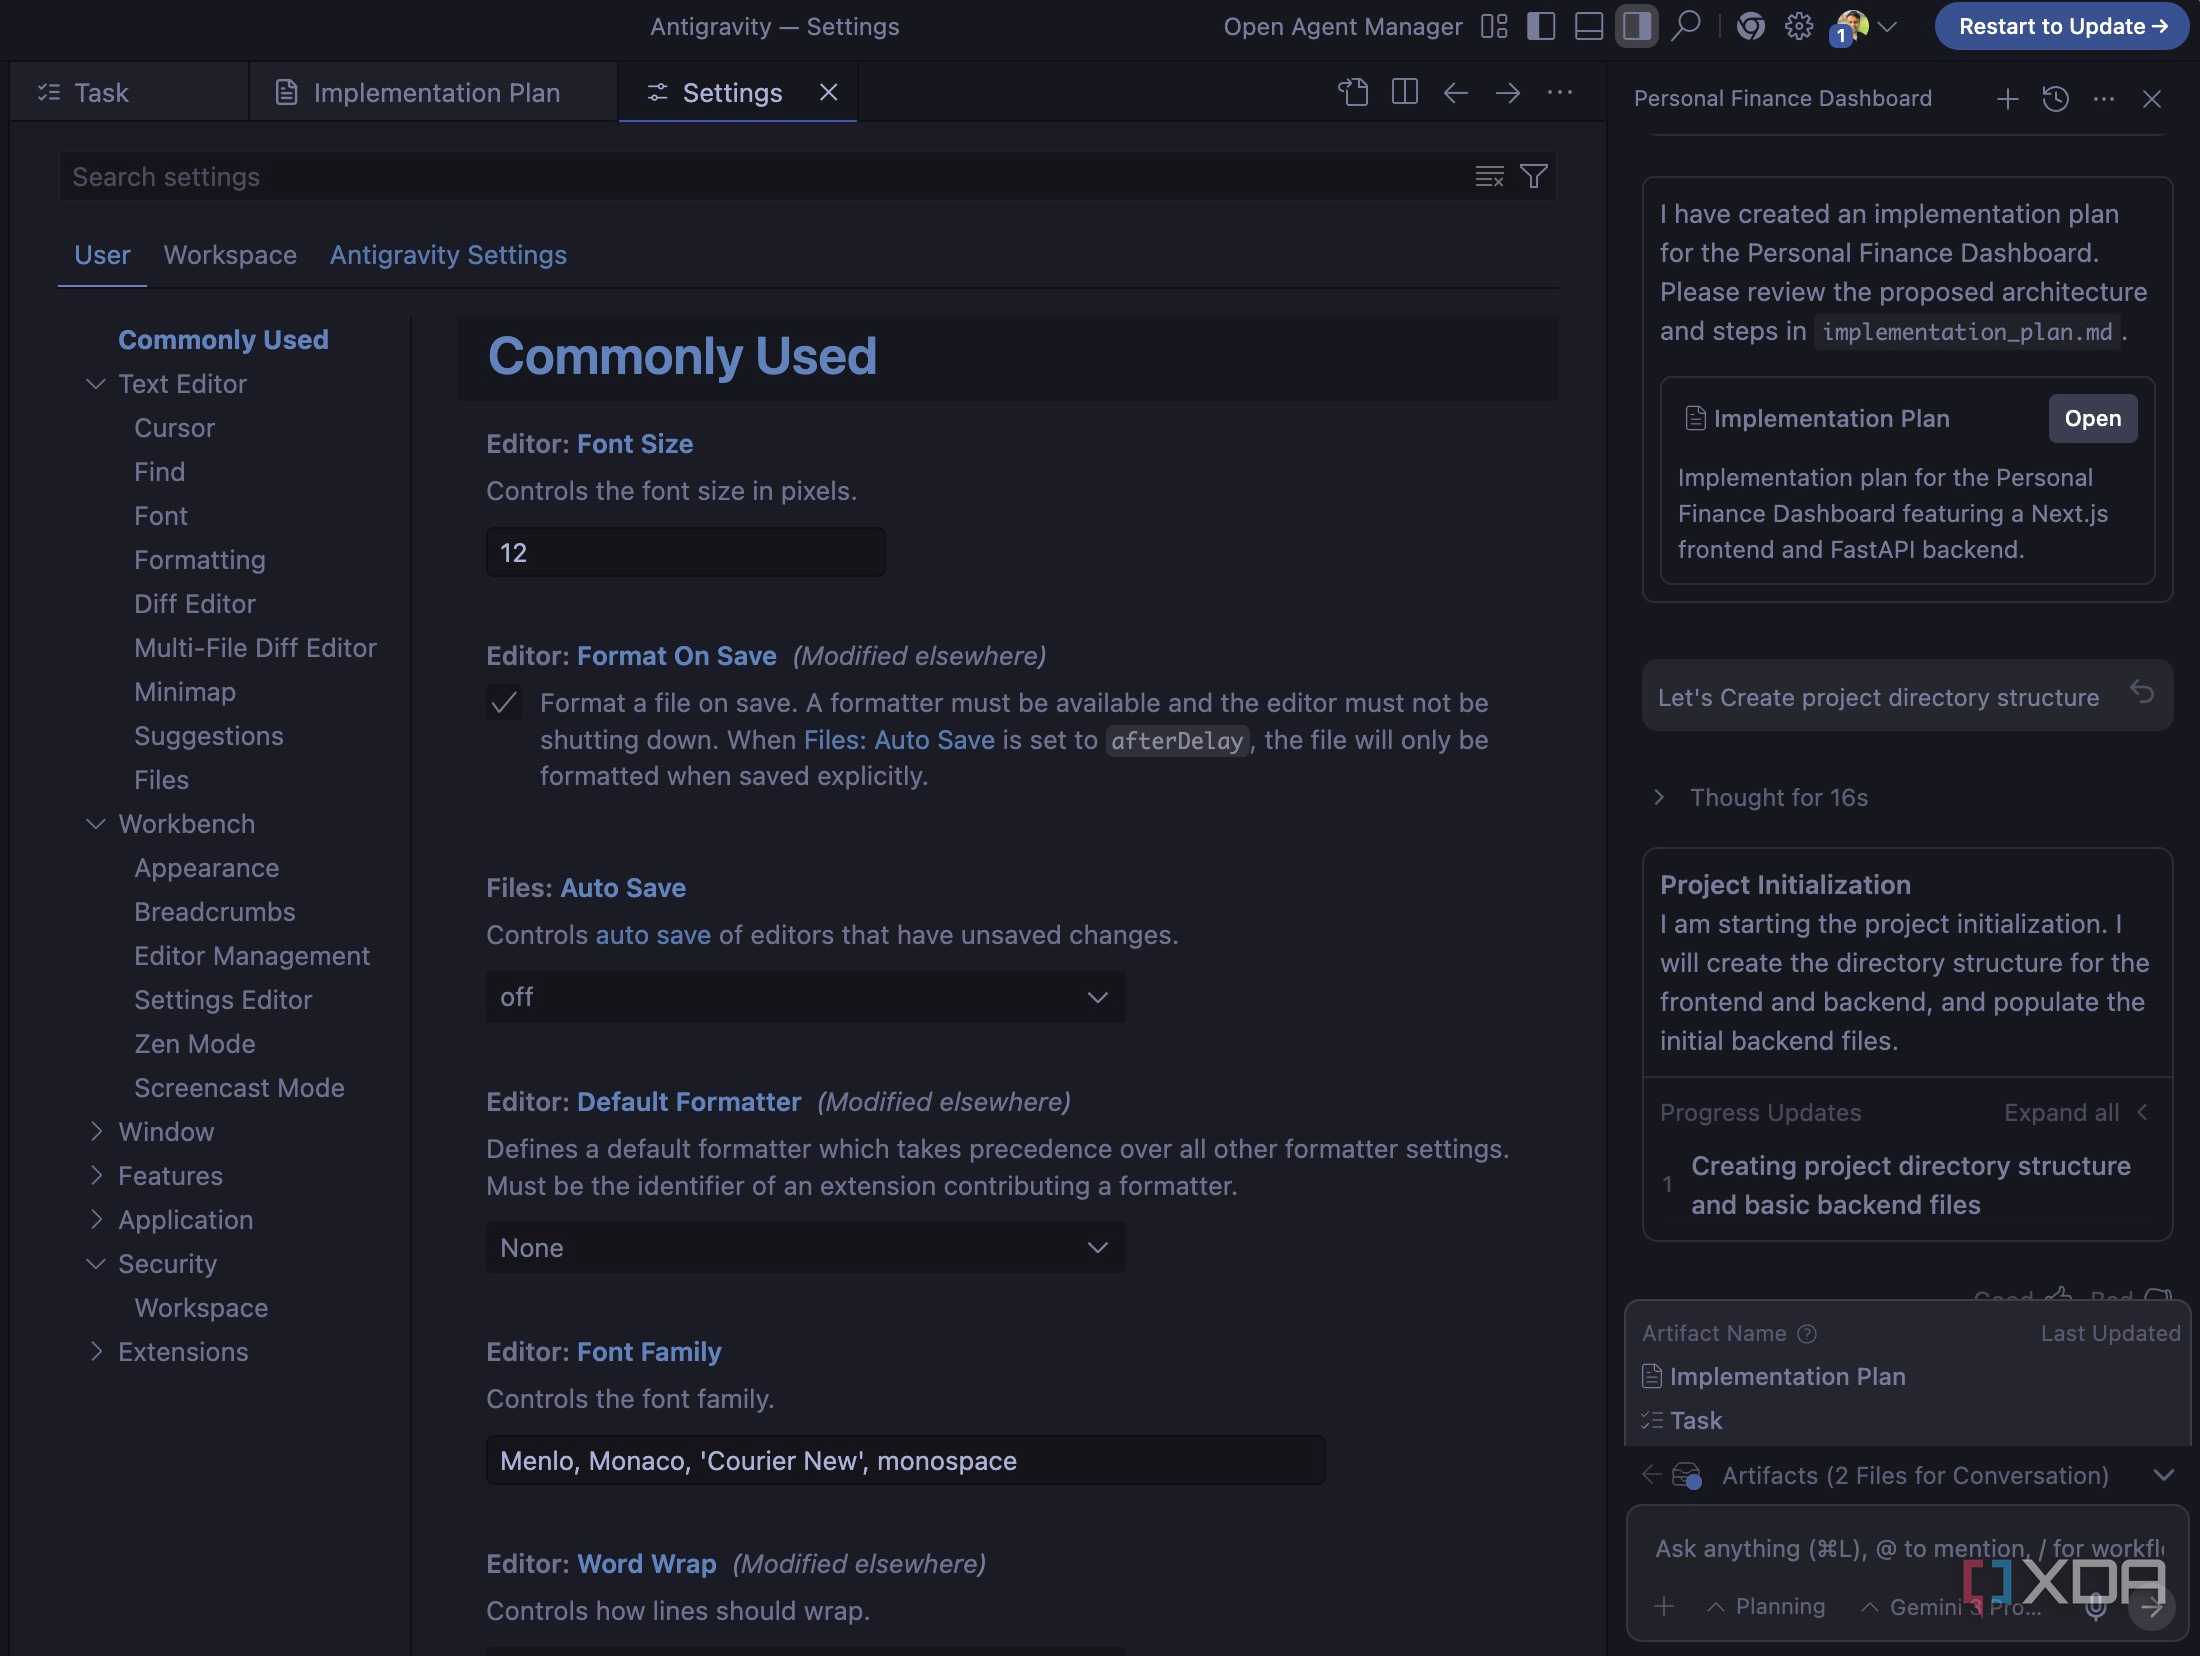Viewport: 2200px width, 1656px height.
Task: Collapse the Workbench tree section
Action: coord(96,824)
